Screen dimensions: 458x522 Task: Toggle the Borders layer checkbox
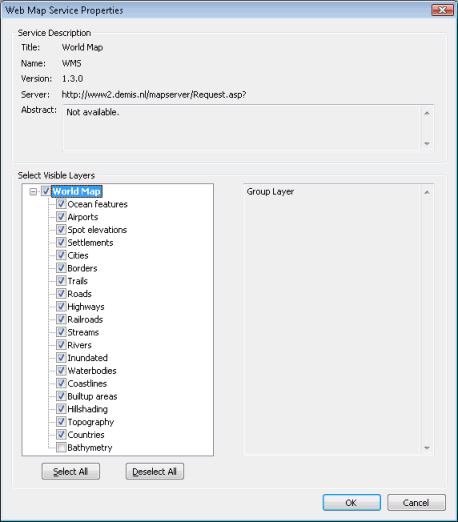[61, 268]
